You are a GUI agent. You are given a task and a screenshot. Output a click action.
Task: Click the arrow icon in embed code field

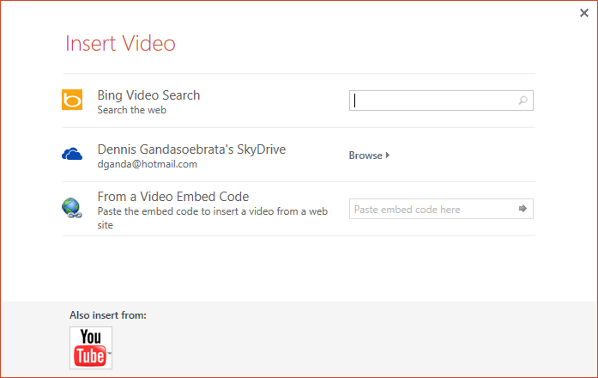click(523, 208)
